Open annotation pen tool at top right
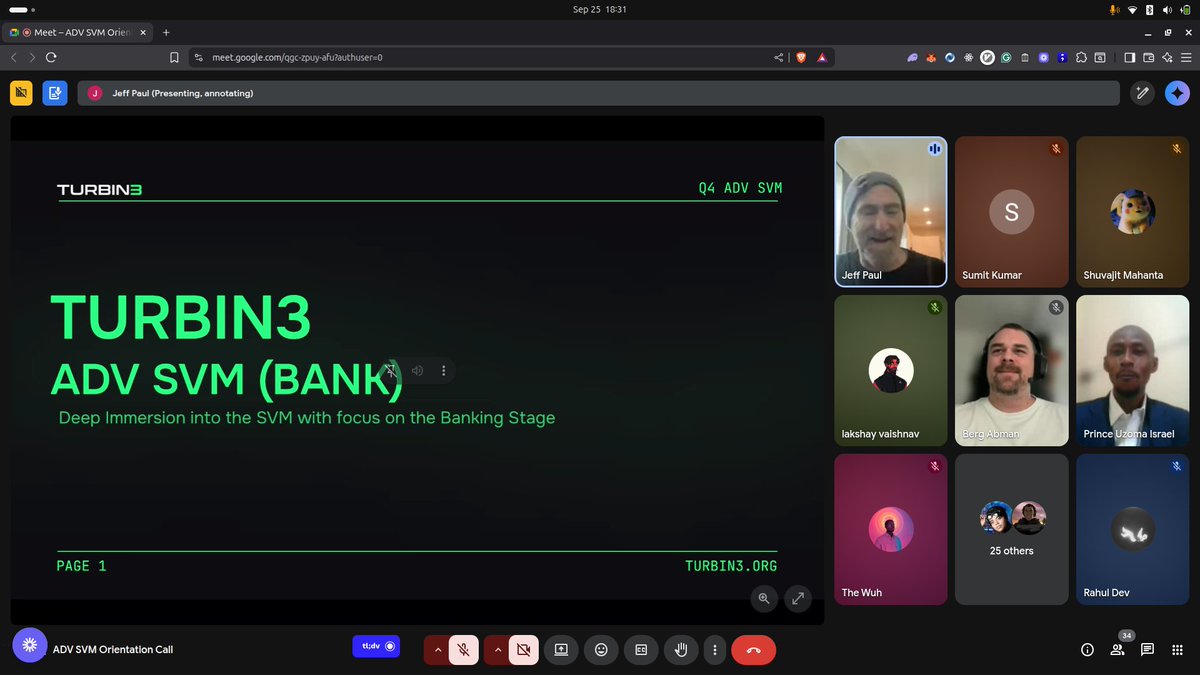 point(1142,93)
